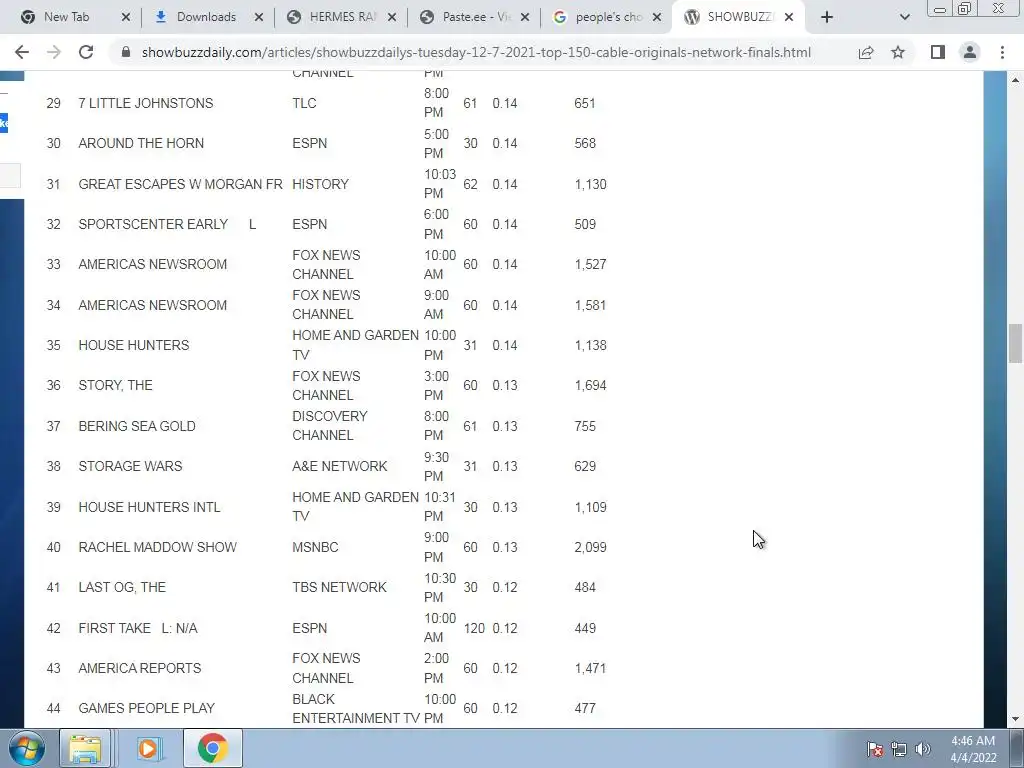Switch to the Paste.ee tab

pyautogui.click(x=474, y=17)
